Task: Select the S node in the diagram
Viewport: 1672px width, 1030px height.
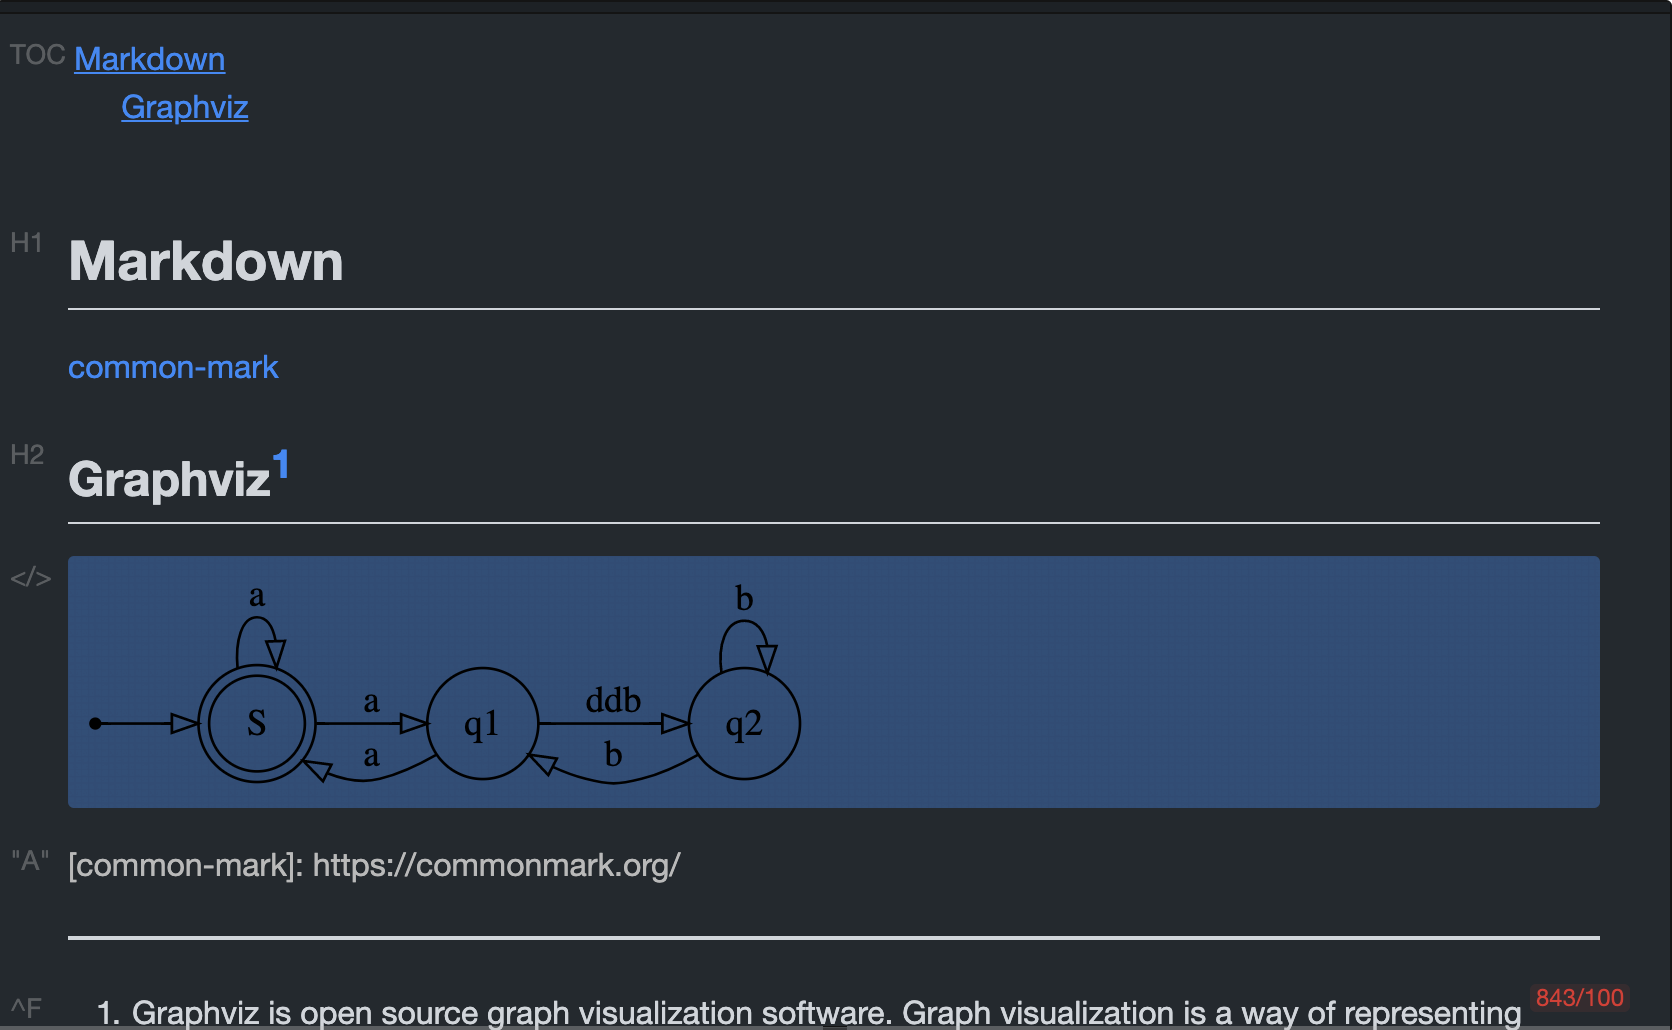Action: pos(257,723)
